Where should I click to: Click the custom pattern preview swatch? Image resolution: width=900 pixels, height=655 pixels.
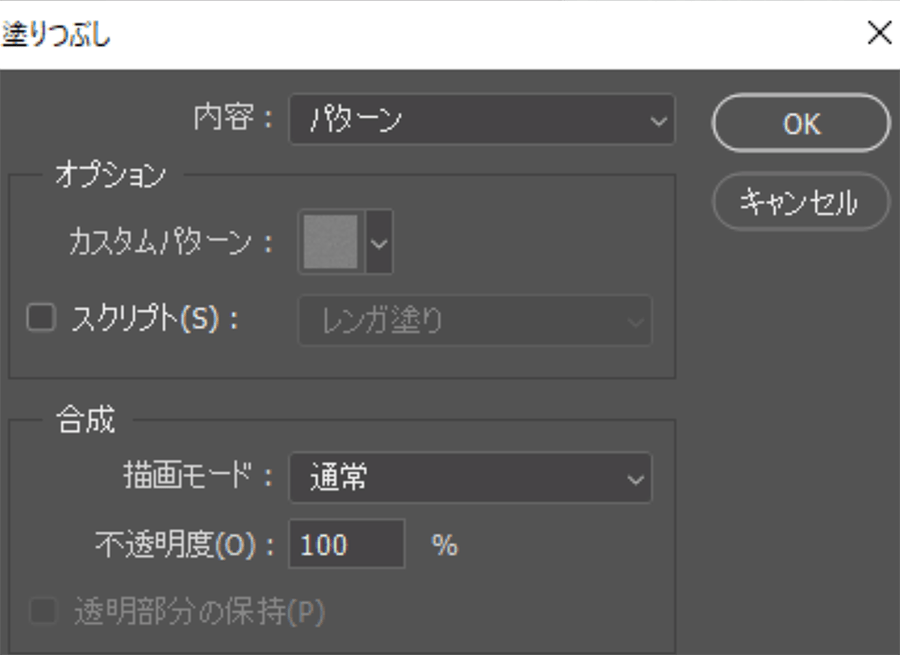point(331,241)
